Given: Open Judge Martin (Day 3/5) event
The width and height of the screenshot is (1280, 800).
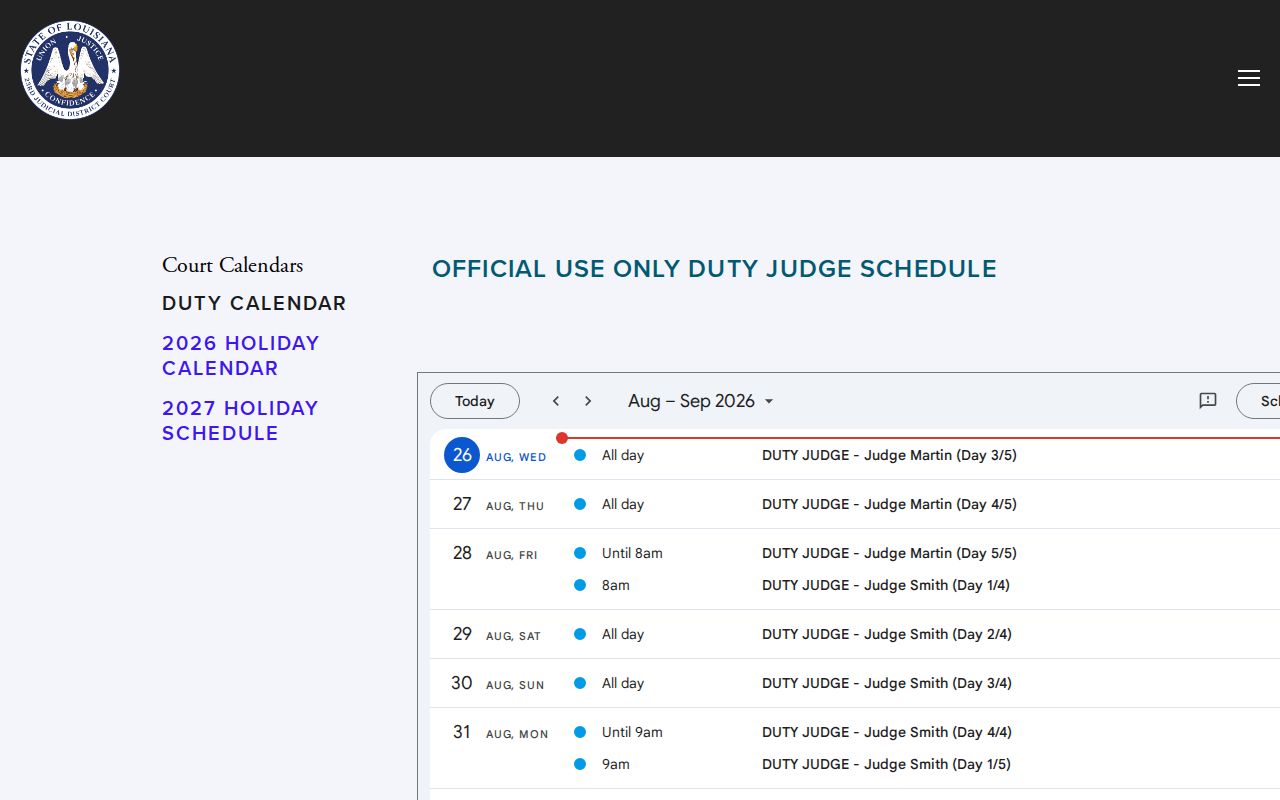Looking at the screenshot, I should [889, 455].
